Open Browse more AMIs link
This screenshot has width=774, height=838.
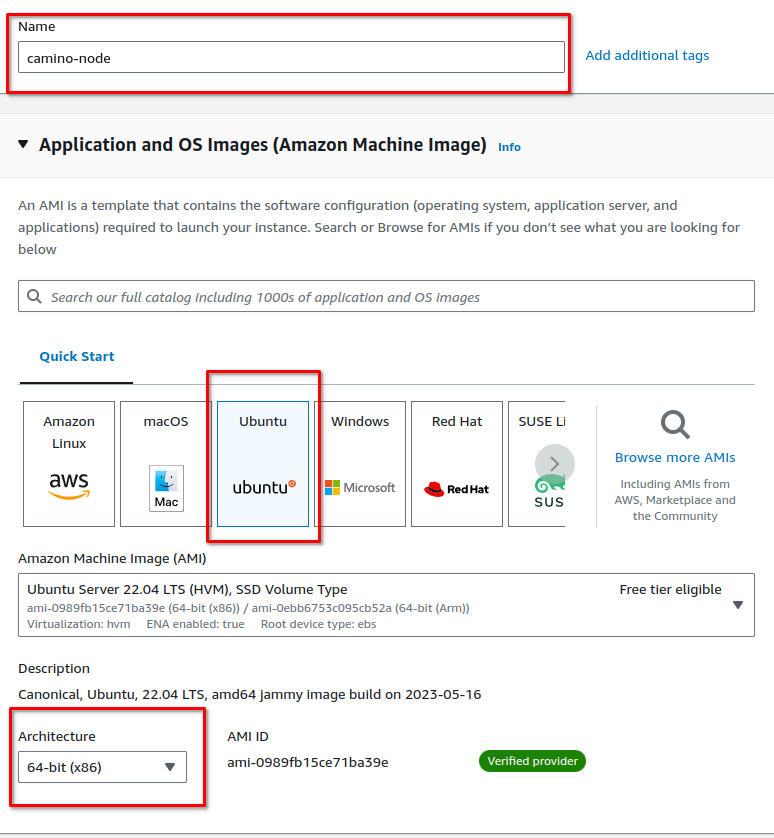(x=675, y=457)
